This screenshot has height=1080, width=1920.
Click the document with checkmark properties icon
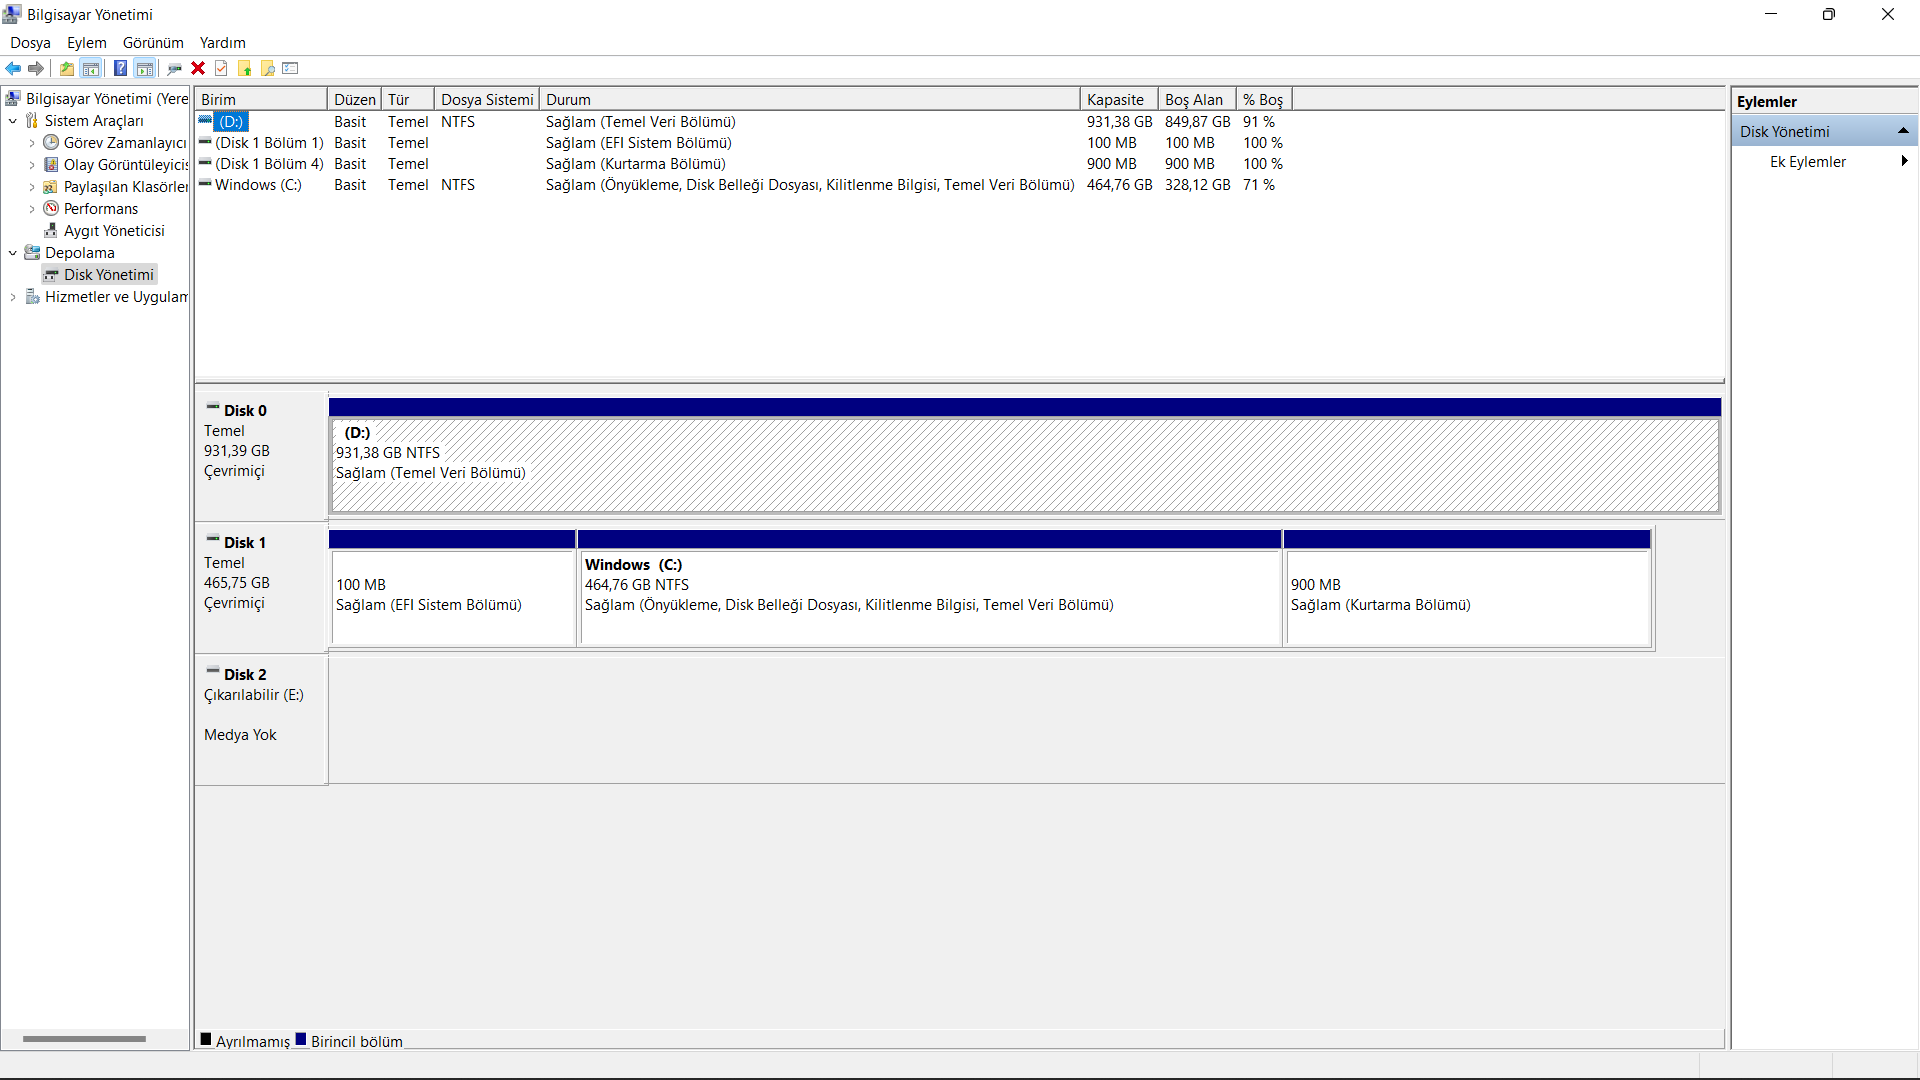[221, 68]
